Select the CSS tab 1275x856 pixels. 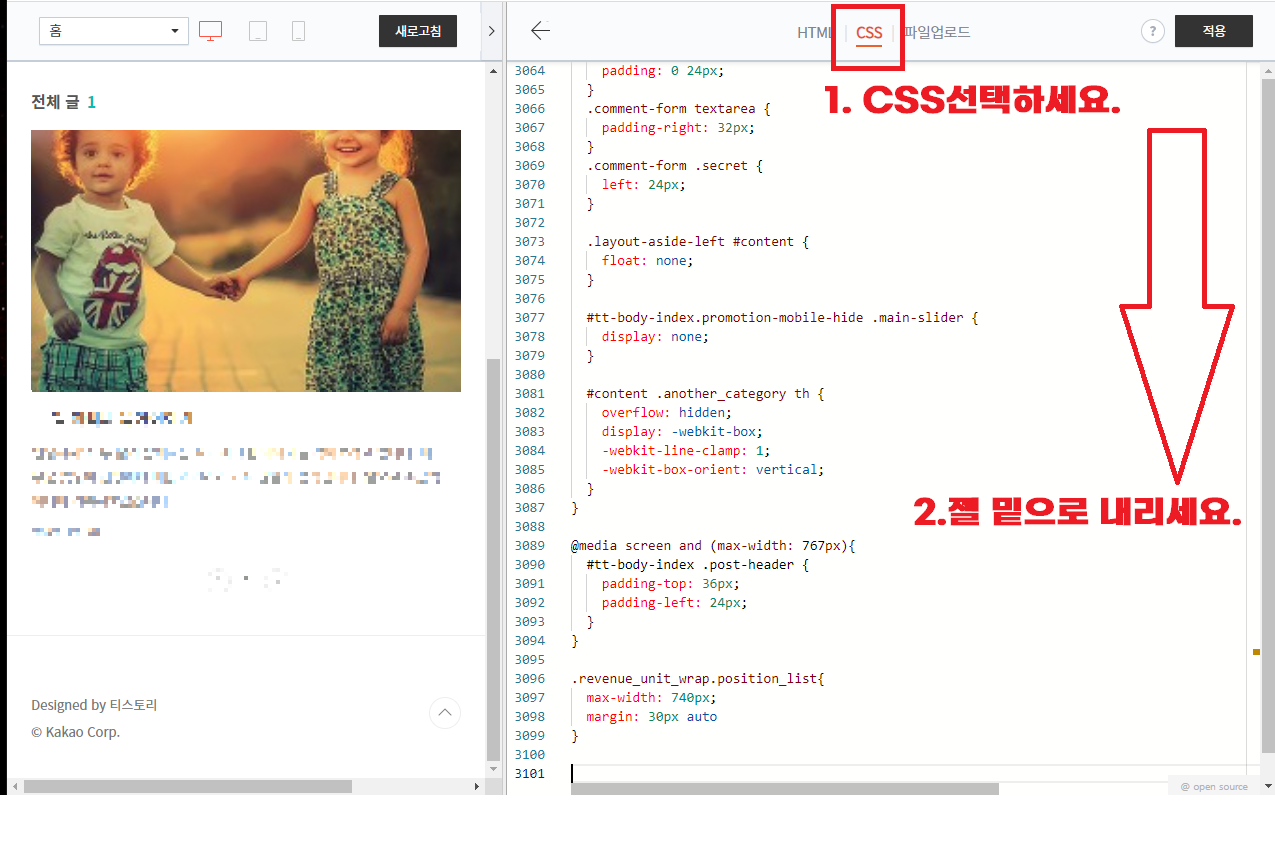[x=866, y=32]
